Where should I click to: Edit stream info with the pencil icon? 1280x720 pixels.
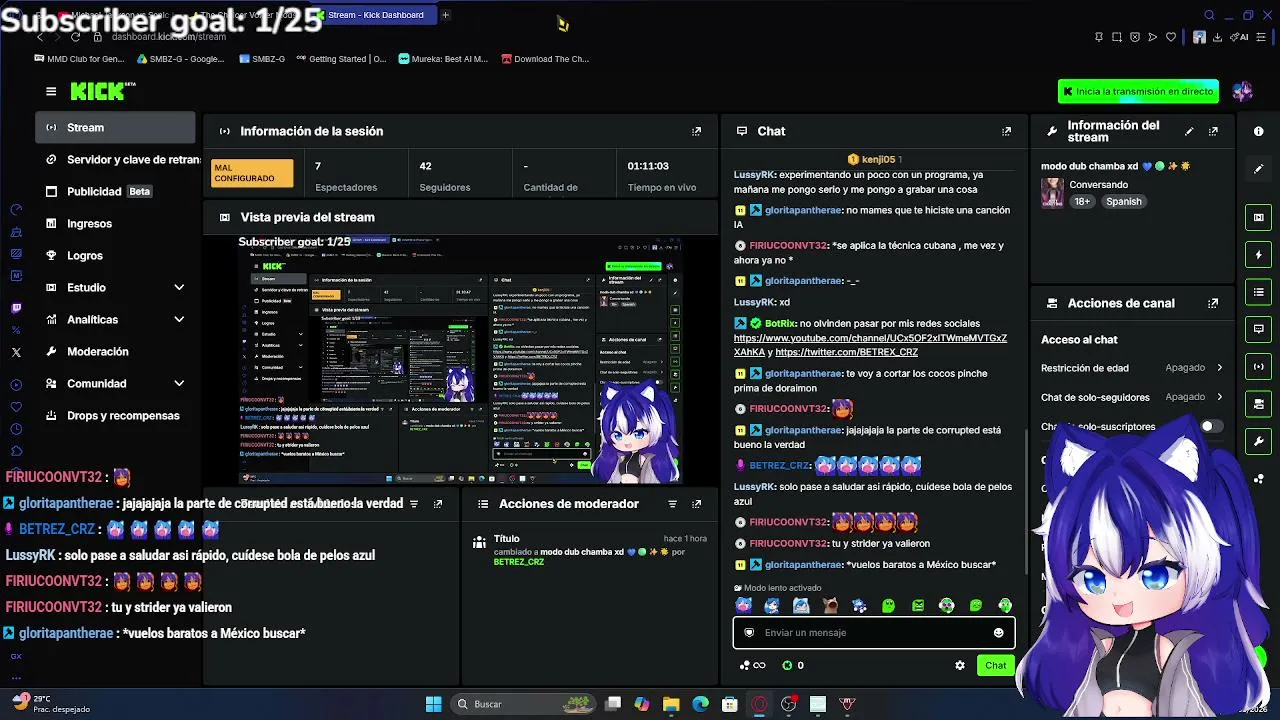[1189, 131]
